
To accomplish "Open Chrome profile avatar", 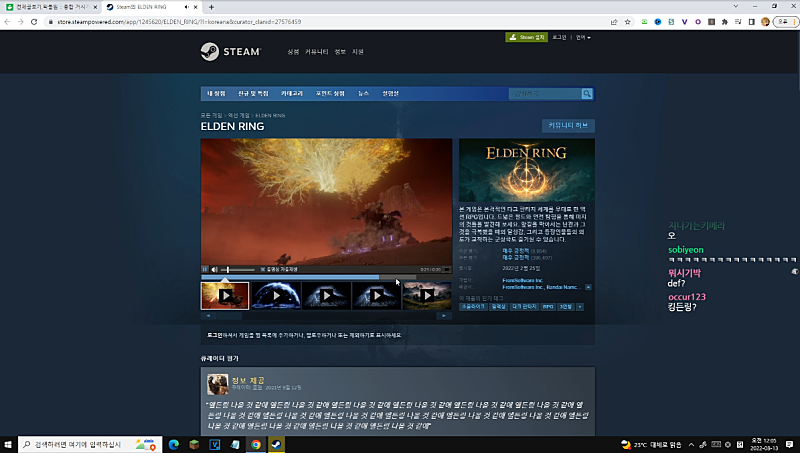I will click(x=765, y=22).
